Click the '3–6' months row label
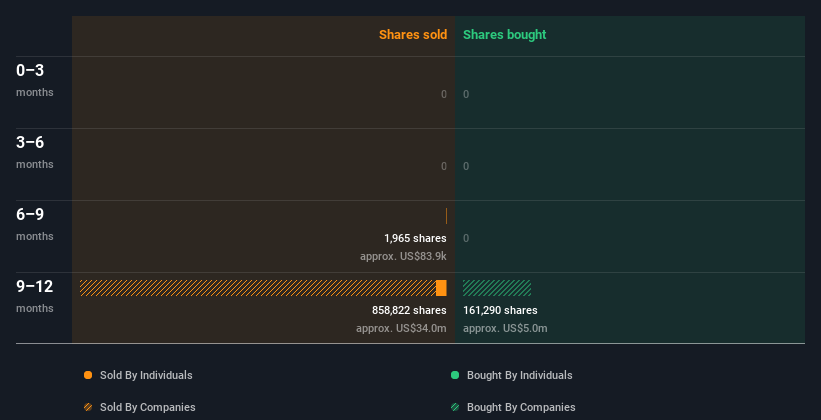 pyautogui.click(x=30, y=142)
